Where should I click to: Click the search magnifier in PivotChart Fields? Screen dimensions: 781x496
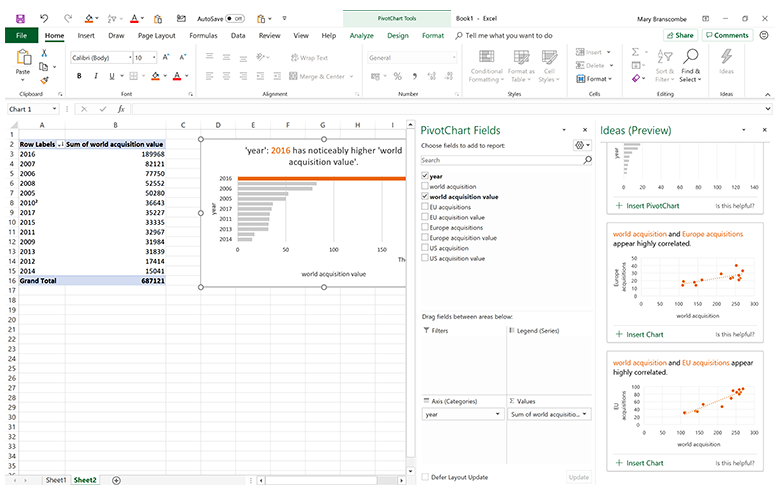588,160
